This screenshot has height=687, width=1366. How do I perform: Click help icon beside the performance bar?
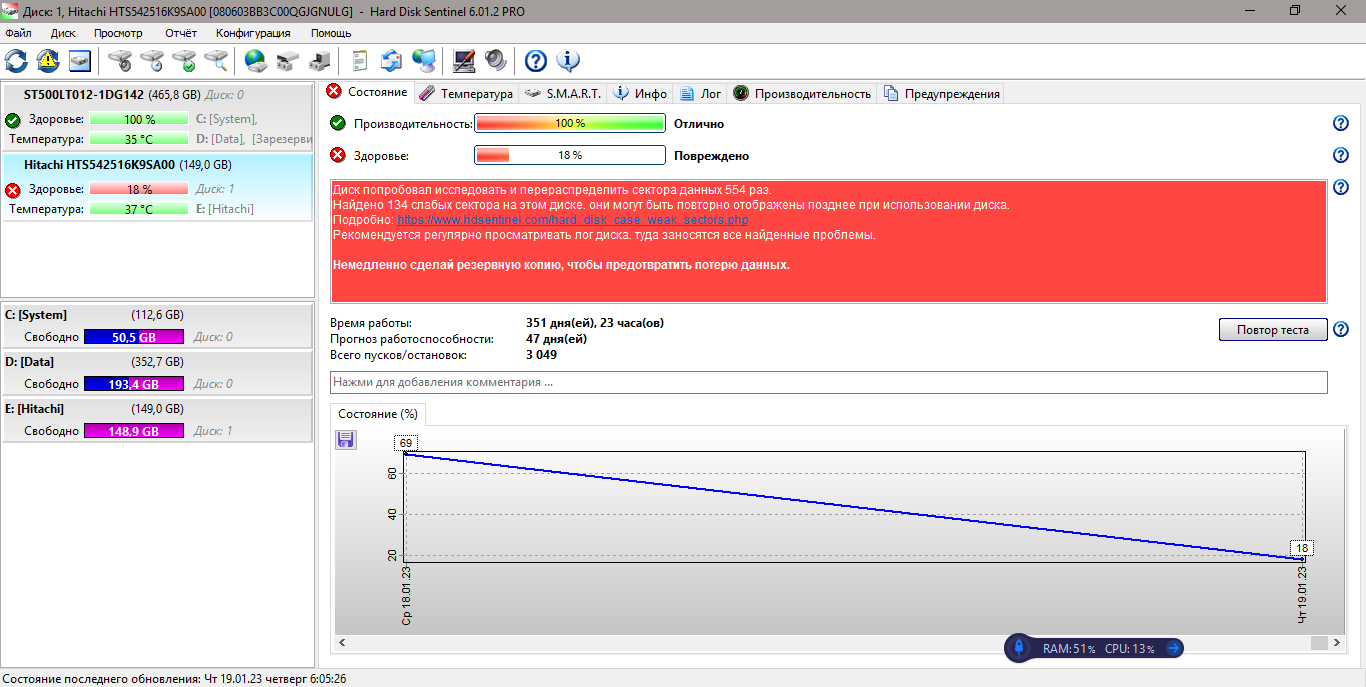click(1341, 123)
